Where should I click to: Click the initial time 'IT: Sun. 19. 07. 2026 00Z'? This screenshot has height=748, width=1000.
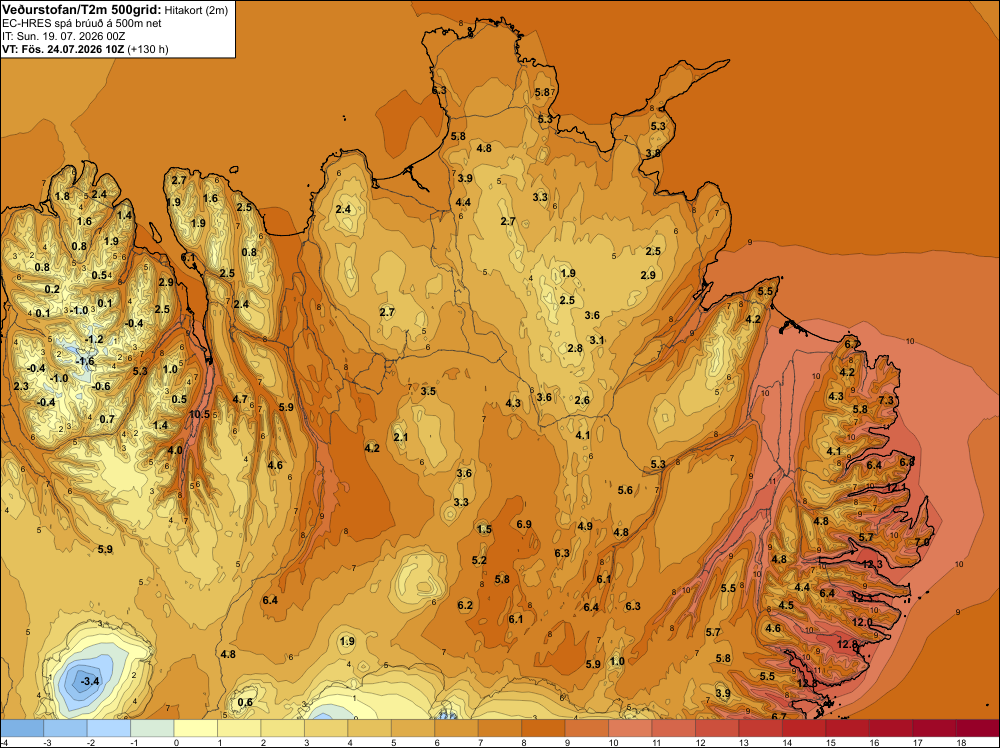coord(64,36)
